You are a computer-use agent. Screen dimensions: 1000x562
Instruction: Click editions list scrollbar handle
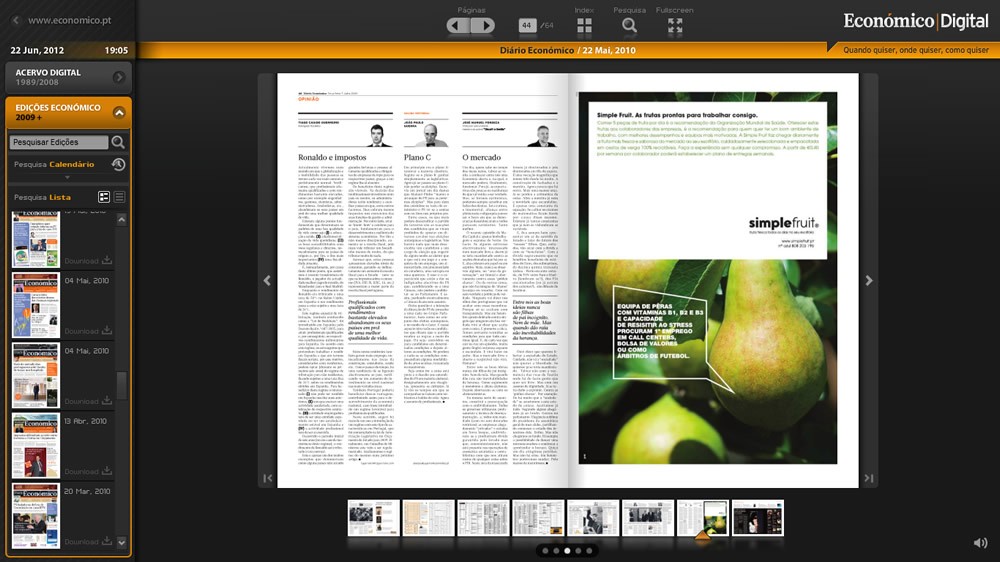[x=121, y=385]
